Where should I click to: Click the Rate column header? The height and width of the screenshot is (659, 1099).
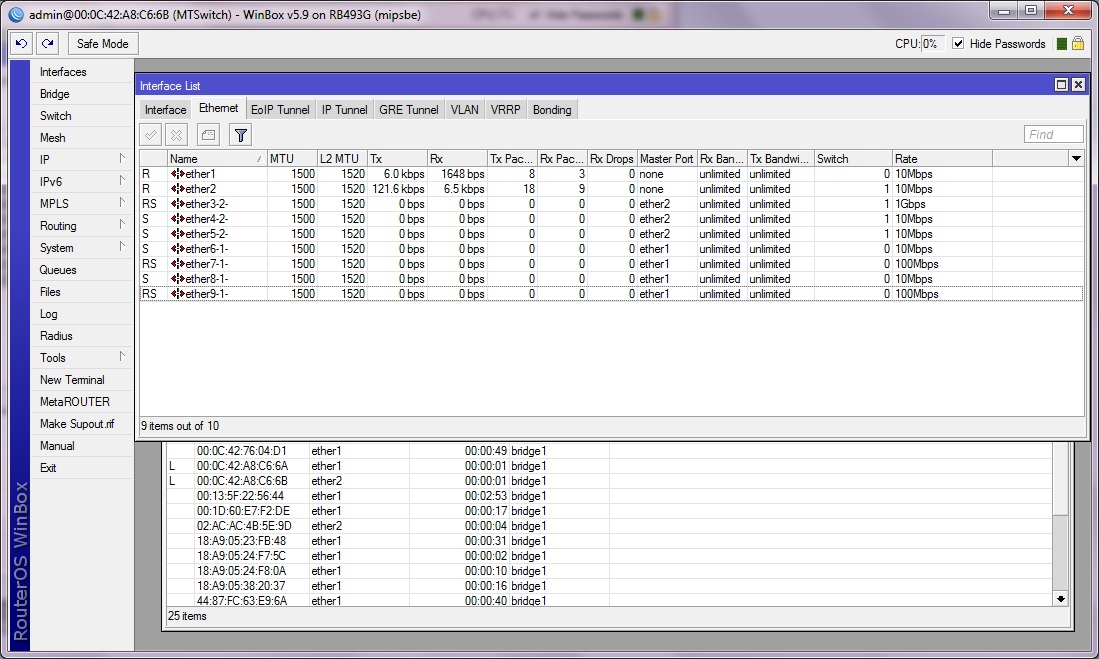click(x=942, y=158)
